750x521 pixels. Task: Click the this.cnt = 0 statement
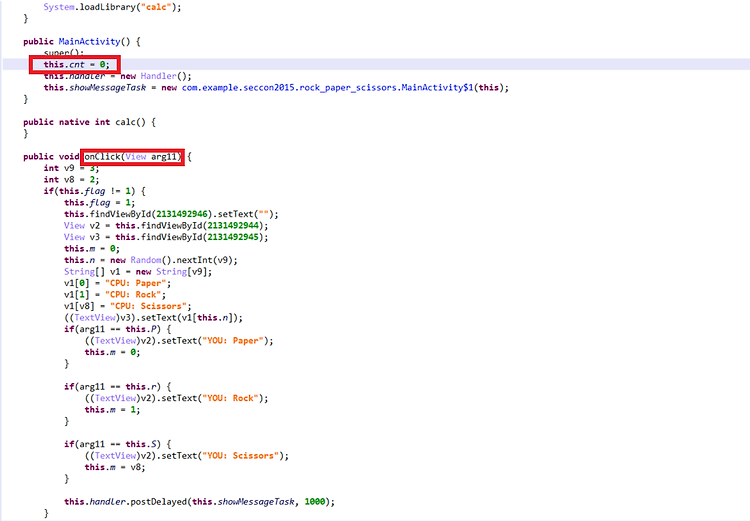(x=77, y=65)
